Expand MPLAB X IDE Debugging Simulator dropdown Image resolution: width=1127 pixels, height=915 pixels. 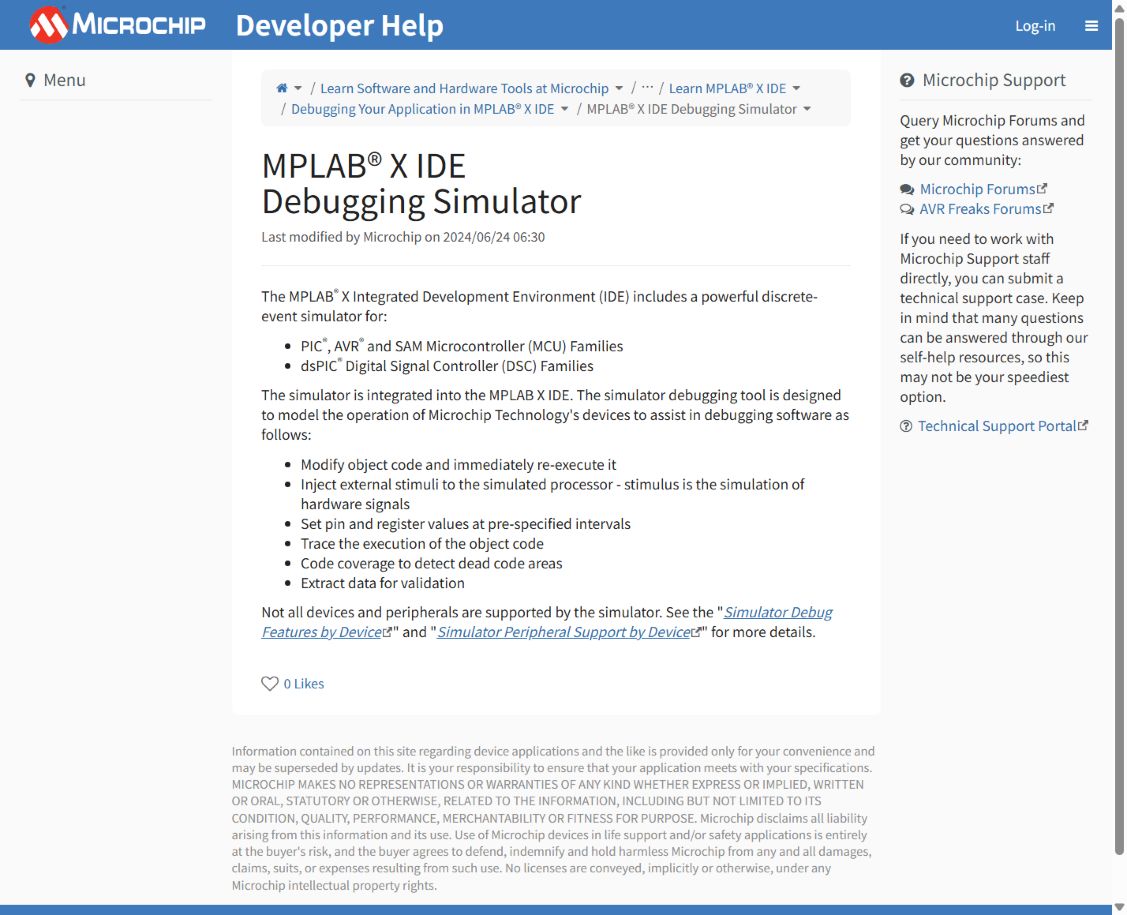806,109
